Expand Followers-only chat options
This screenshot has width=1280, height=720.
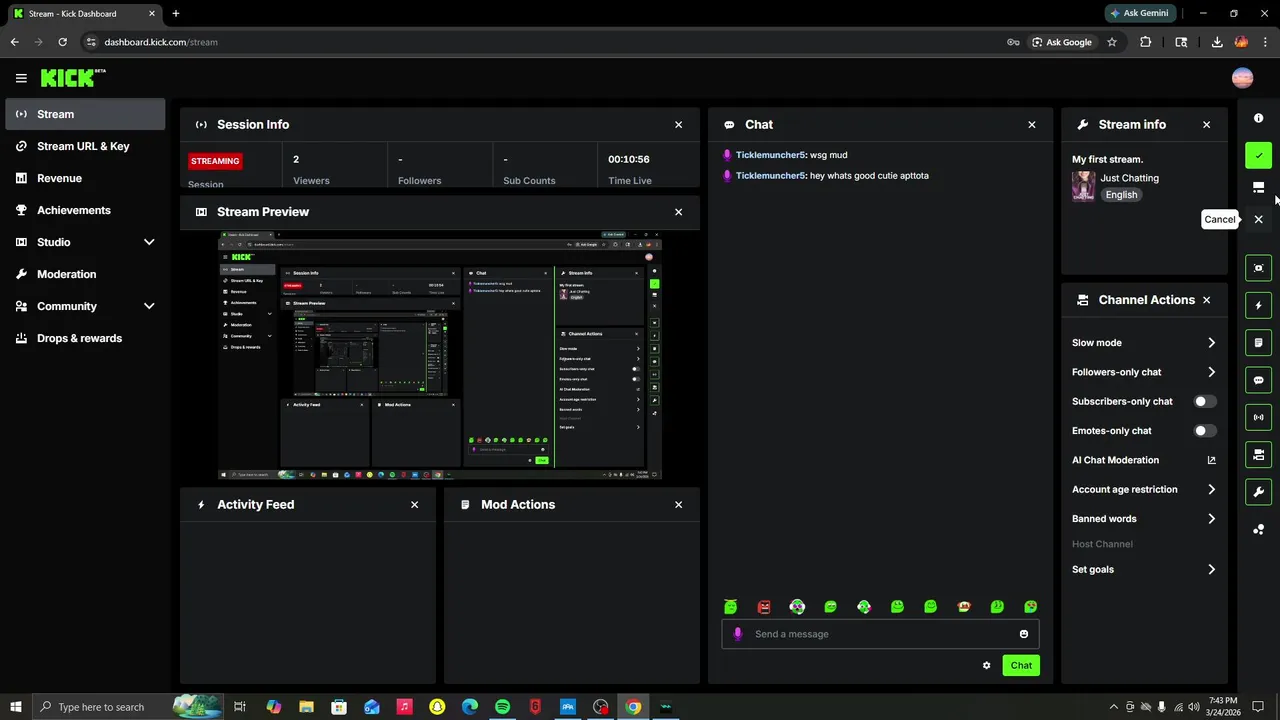pos(1211,372)
